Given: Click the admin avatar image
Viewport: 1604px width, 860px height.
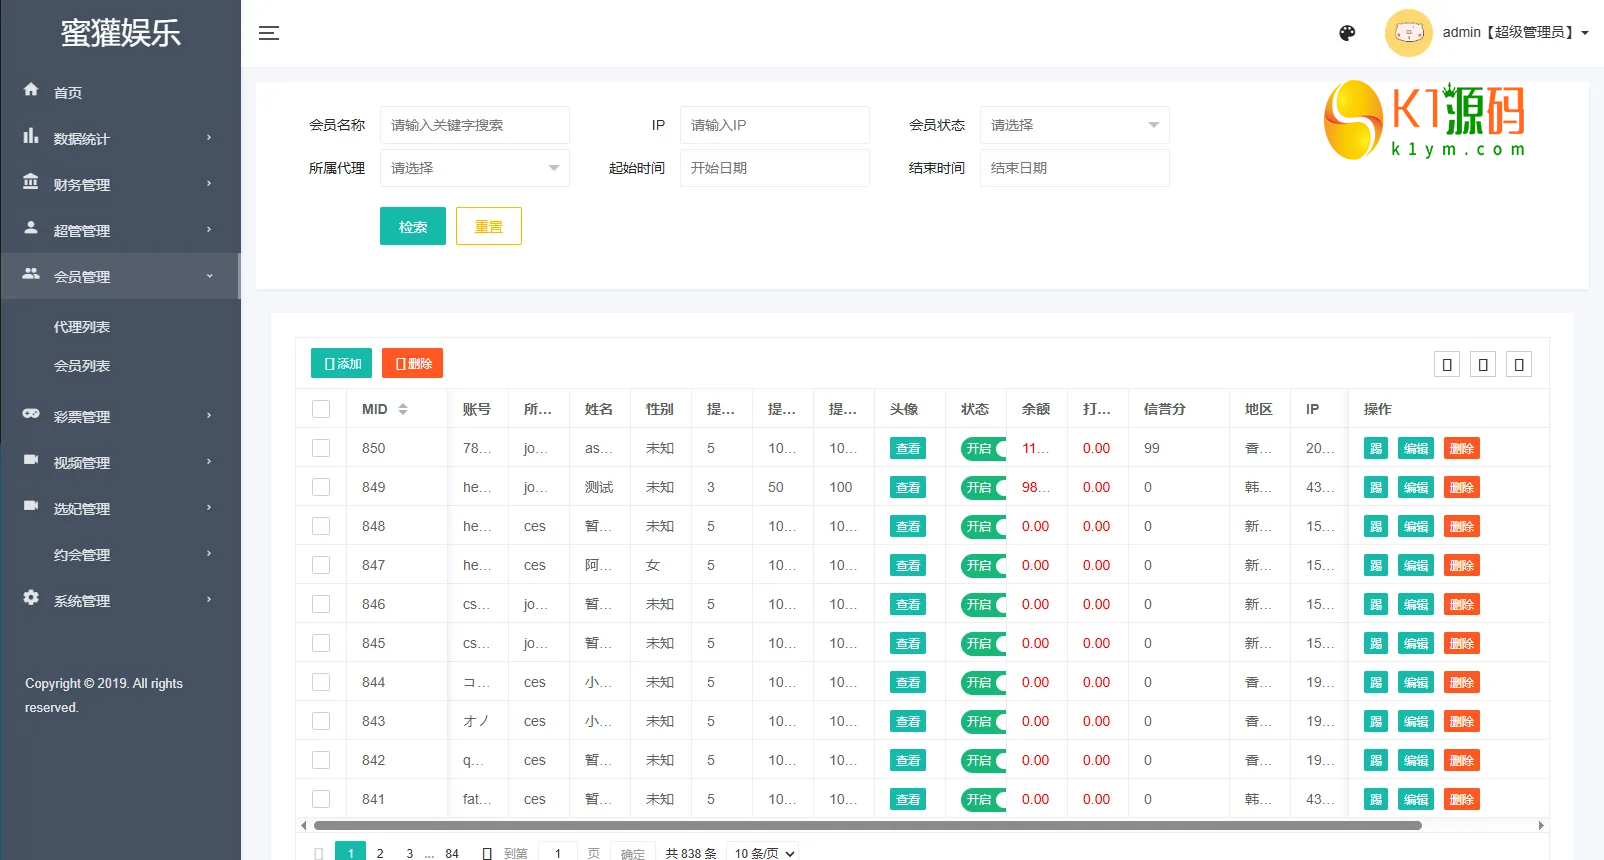Looking at the screenshot, I should [1408, 33].
